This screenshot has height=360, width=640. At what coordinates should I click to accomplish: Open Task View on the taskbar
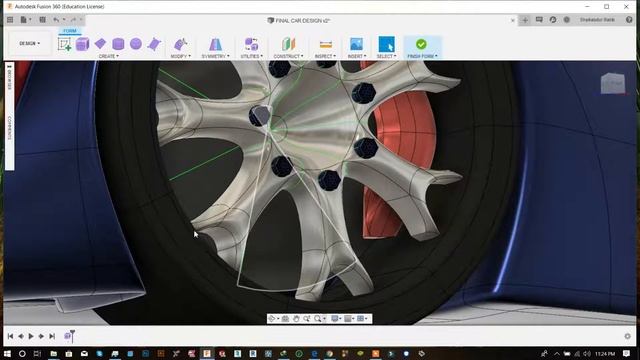point(37,353)
